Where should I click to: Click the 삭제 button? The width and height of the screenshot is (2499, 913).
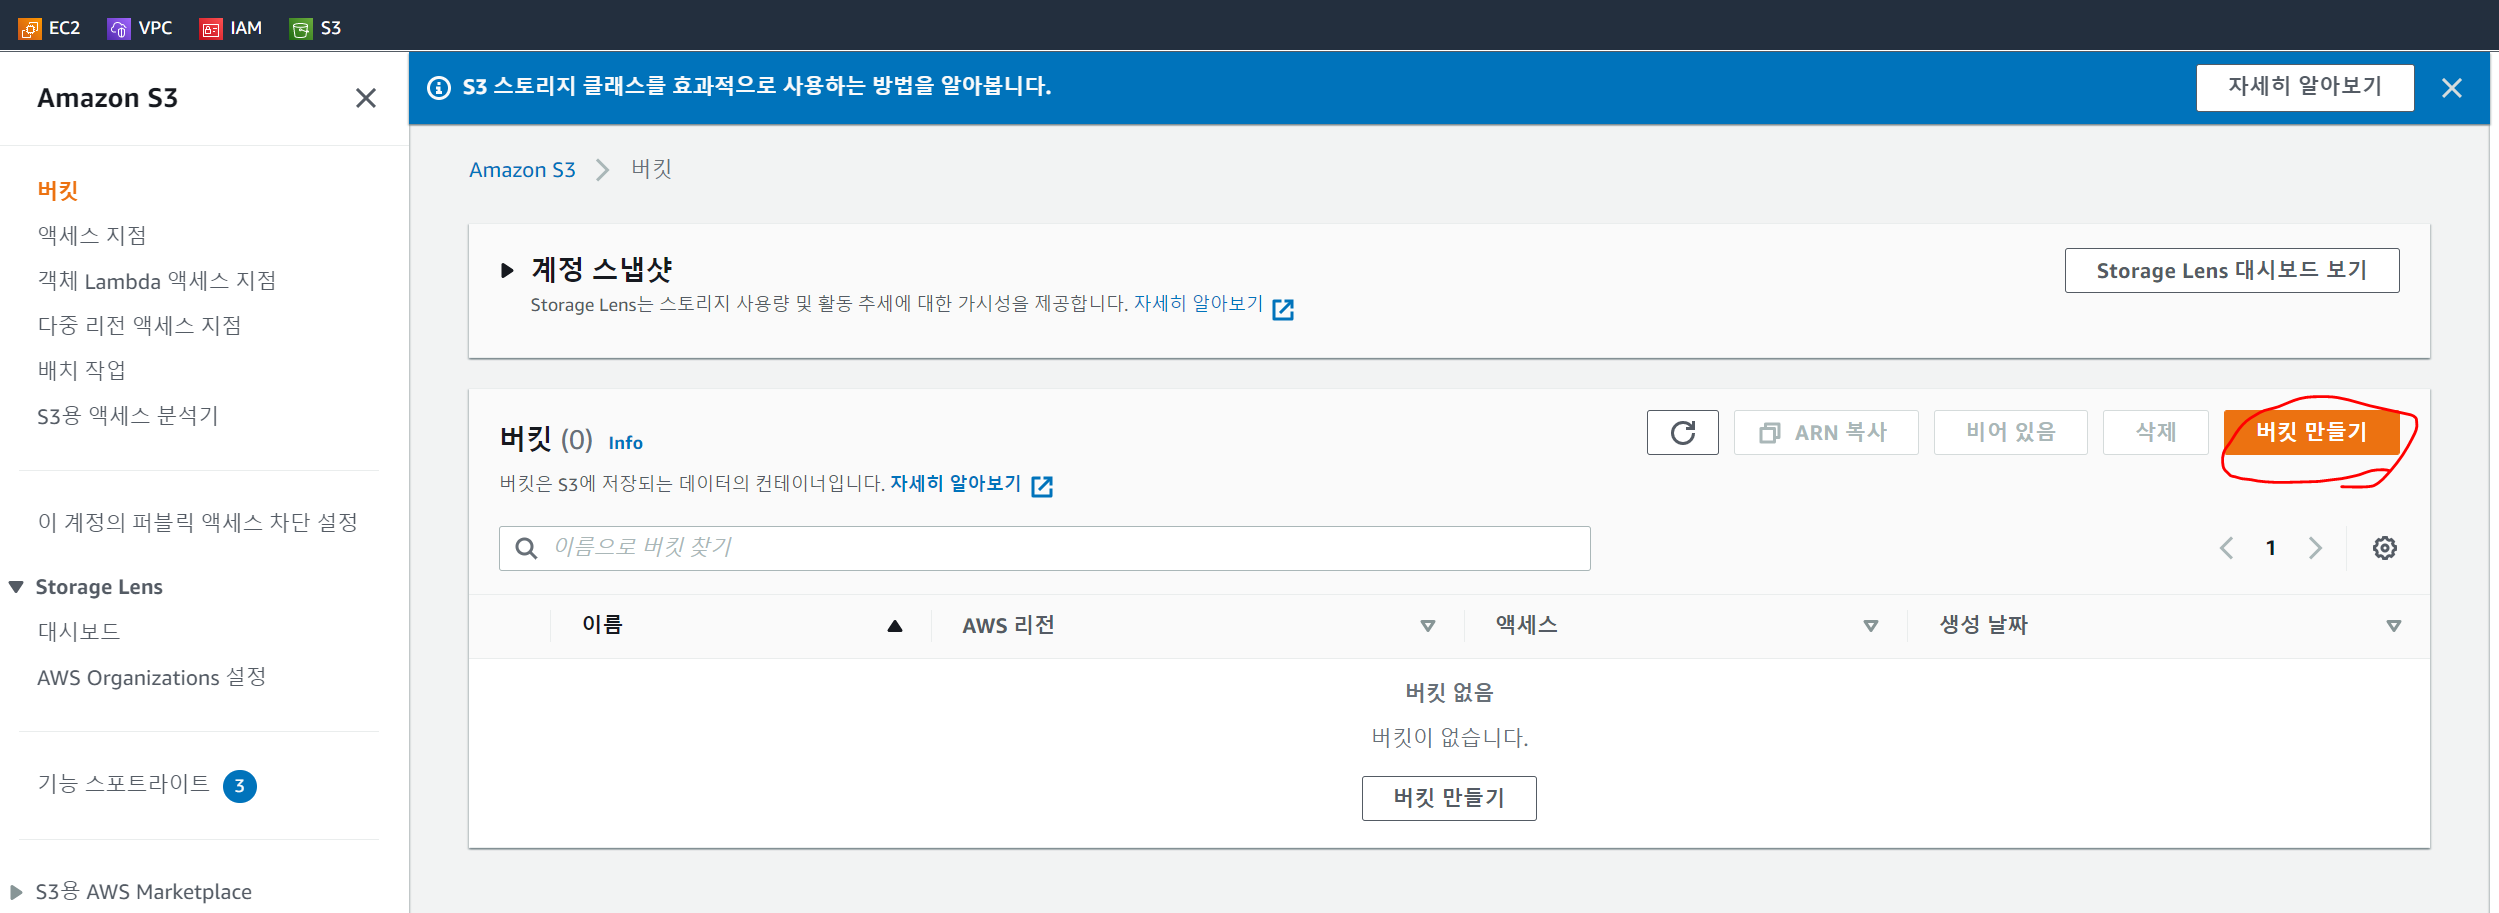click(x=2156, y=432)
